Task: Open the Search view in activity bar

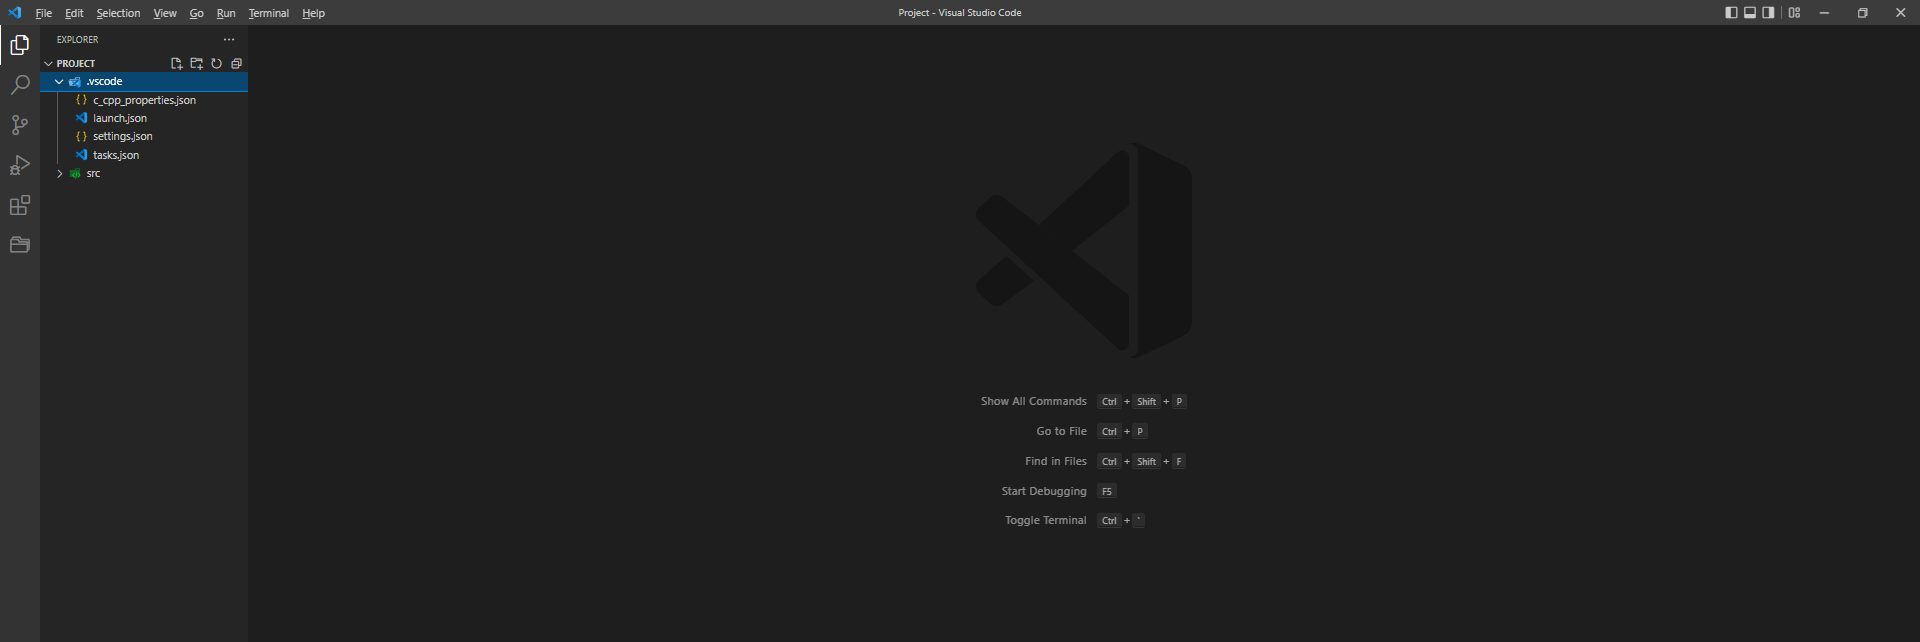Action: click(x=20, y=85)
